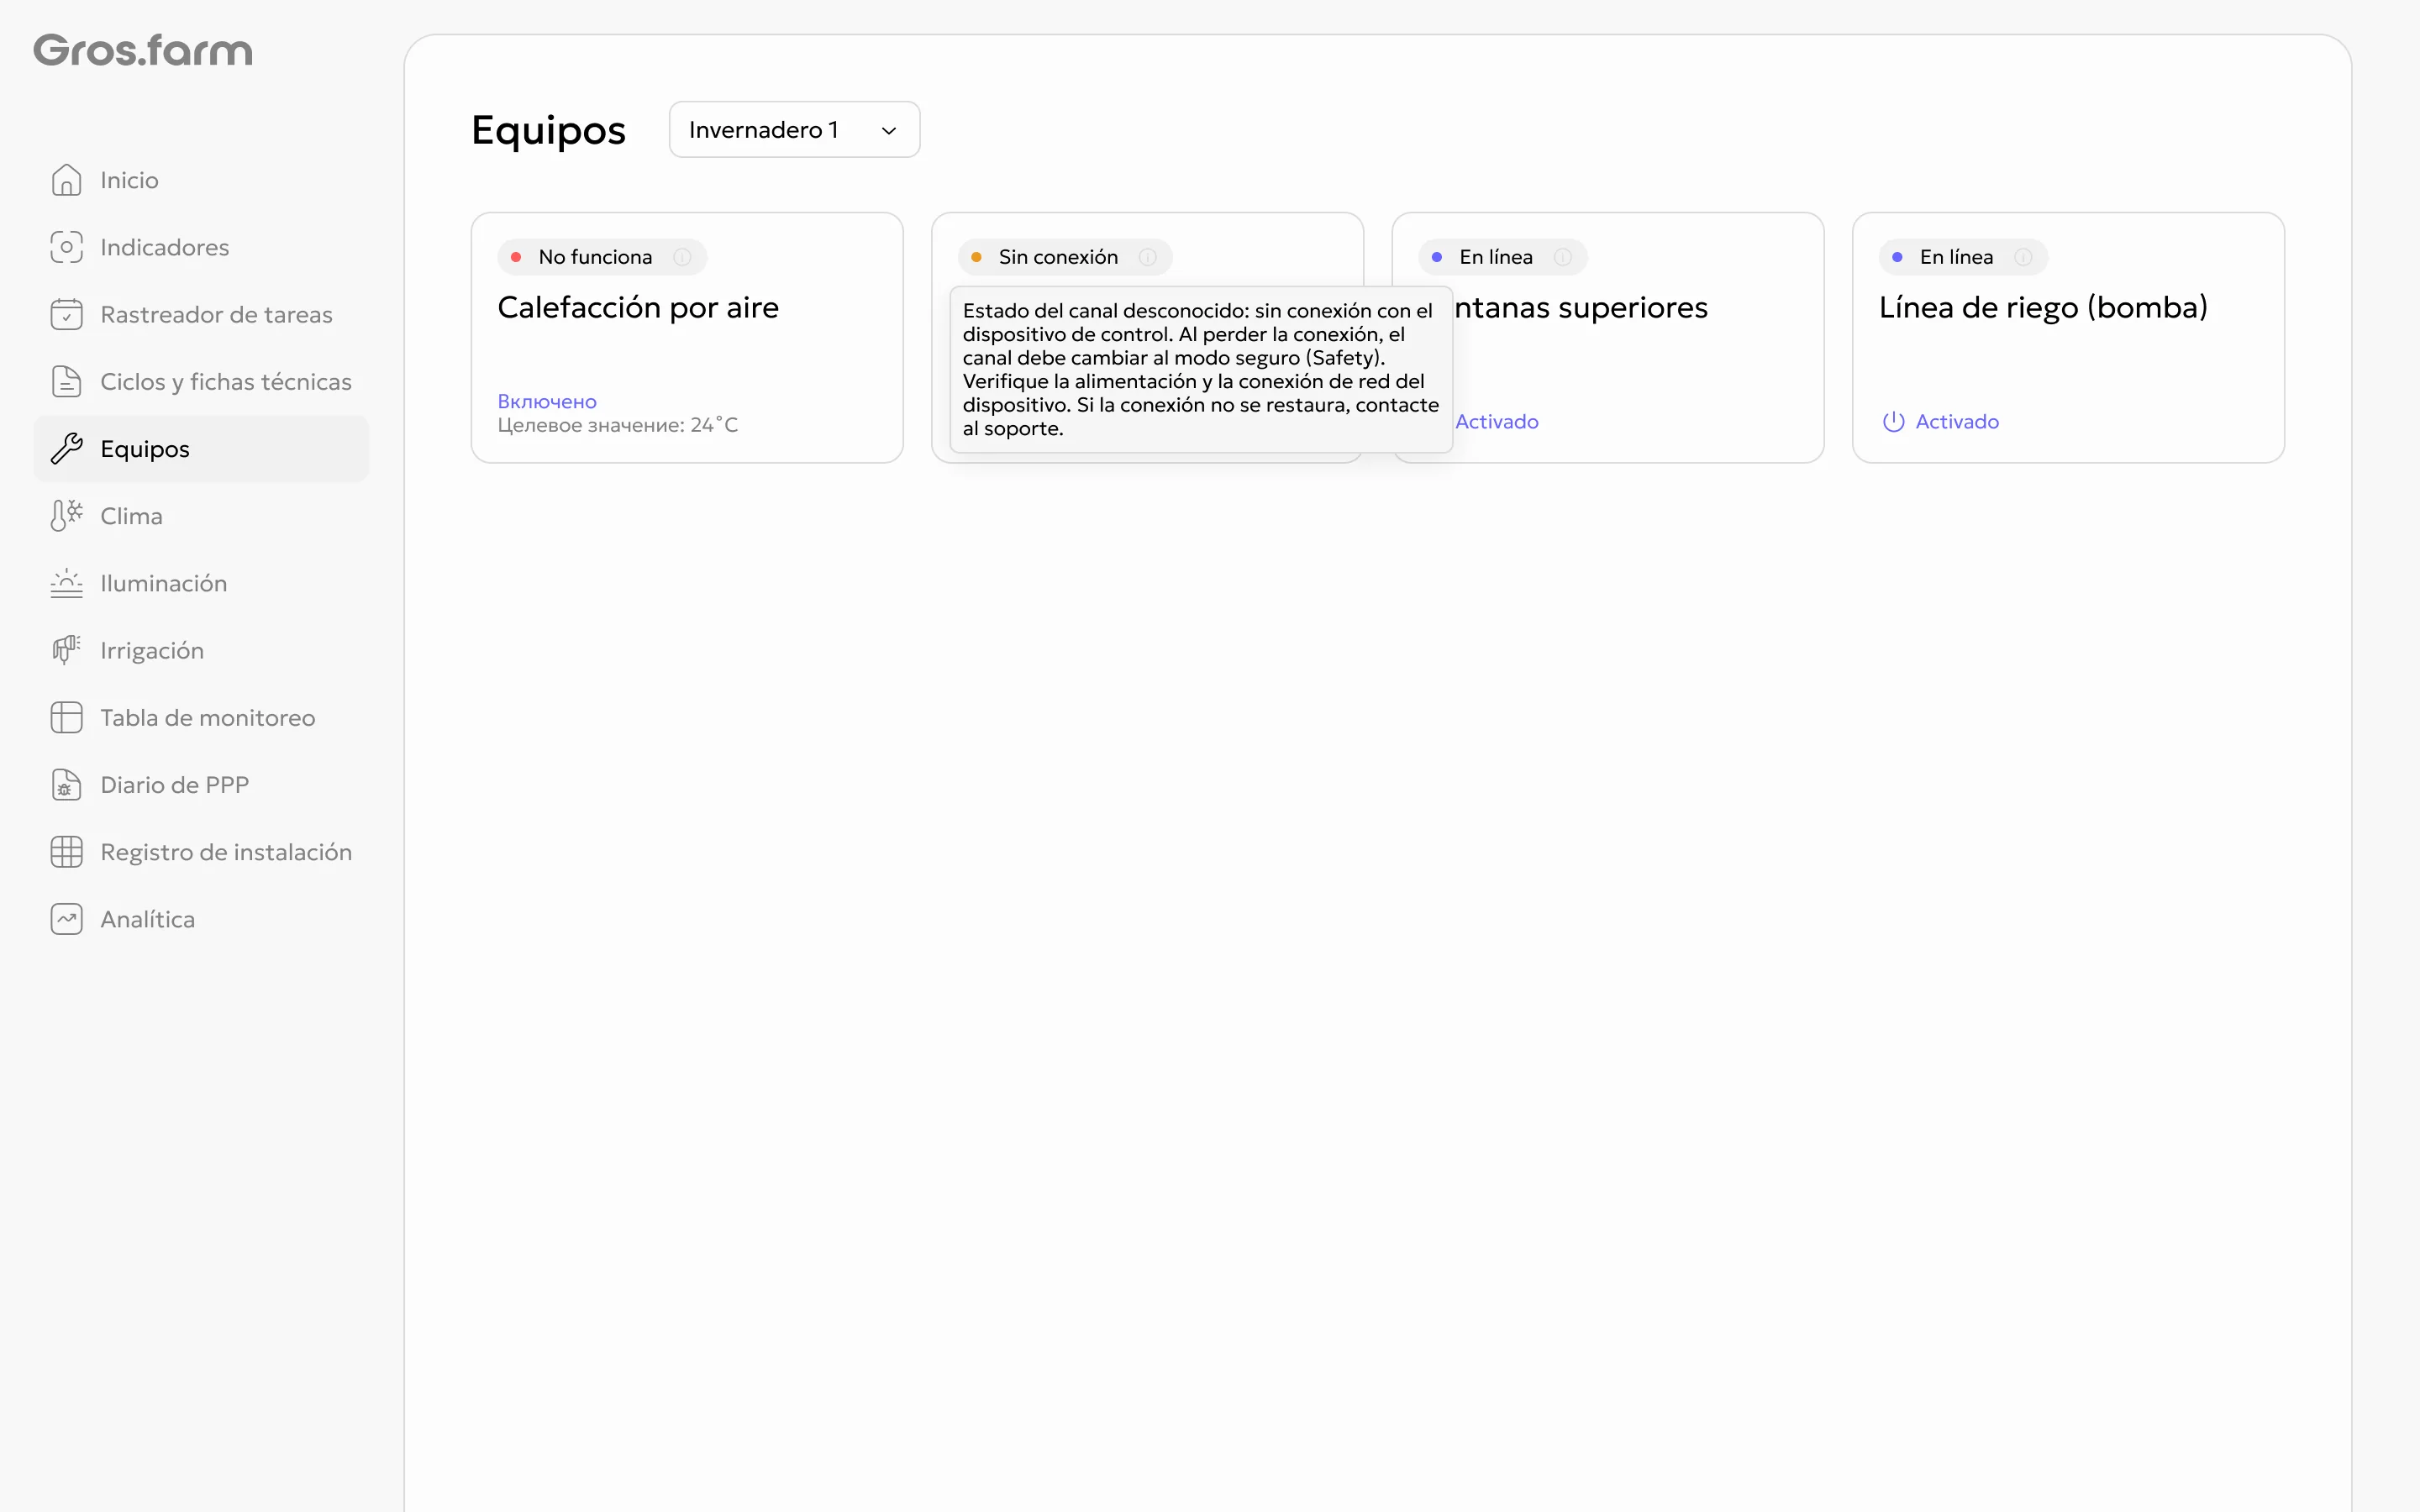
Task: Click info icon next to No funciona
Action: tap(682, 257)
